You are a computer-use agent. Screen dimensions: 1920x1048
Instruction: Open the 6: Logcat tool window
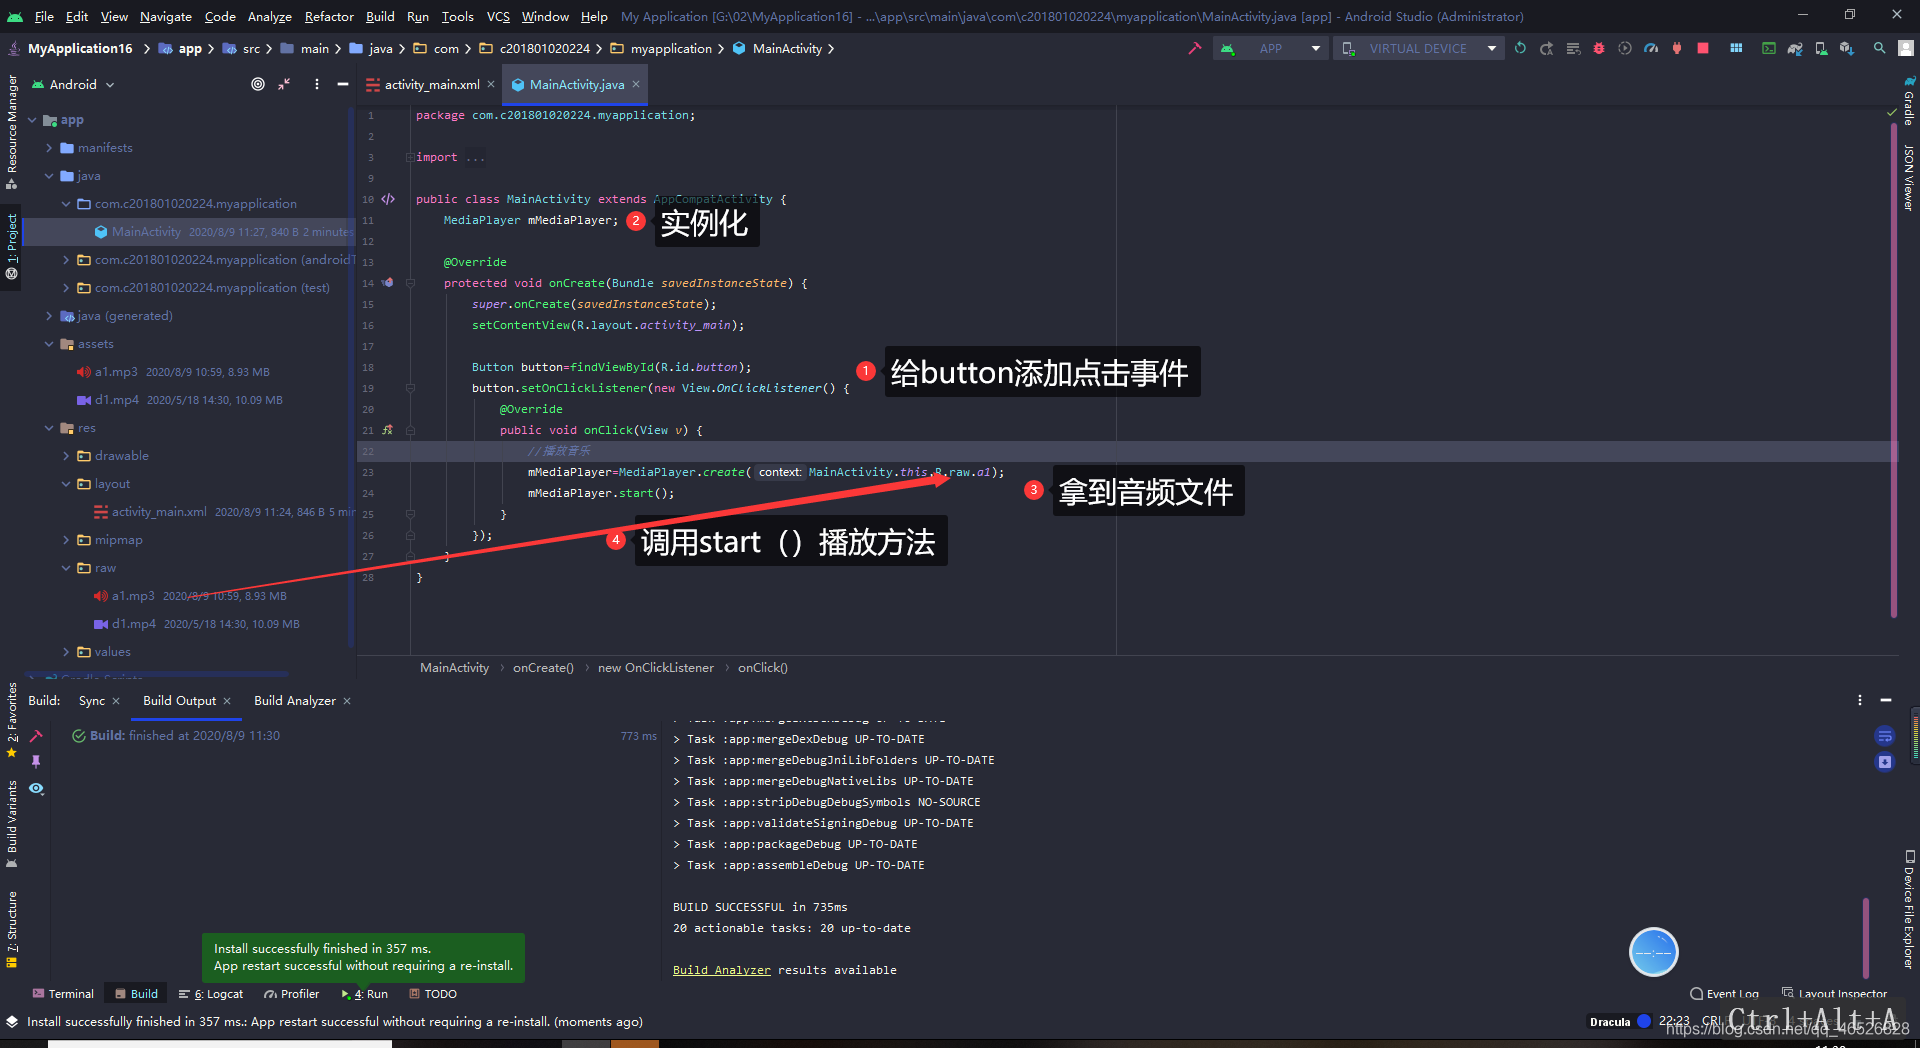[x=211, y=994]
